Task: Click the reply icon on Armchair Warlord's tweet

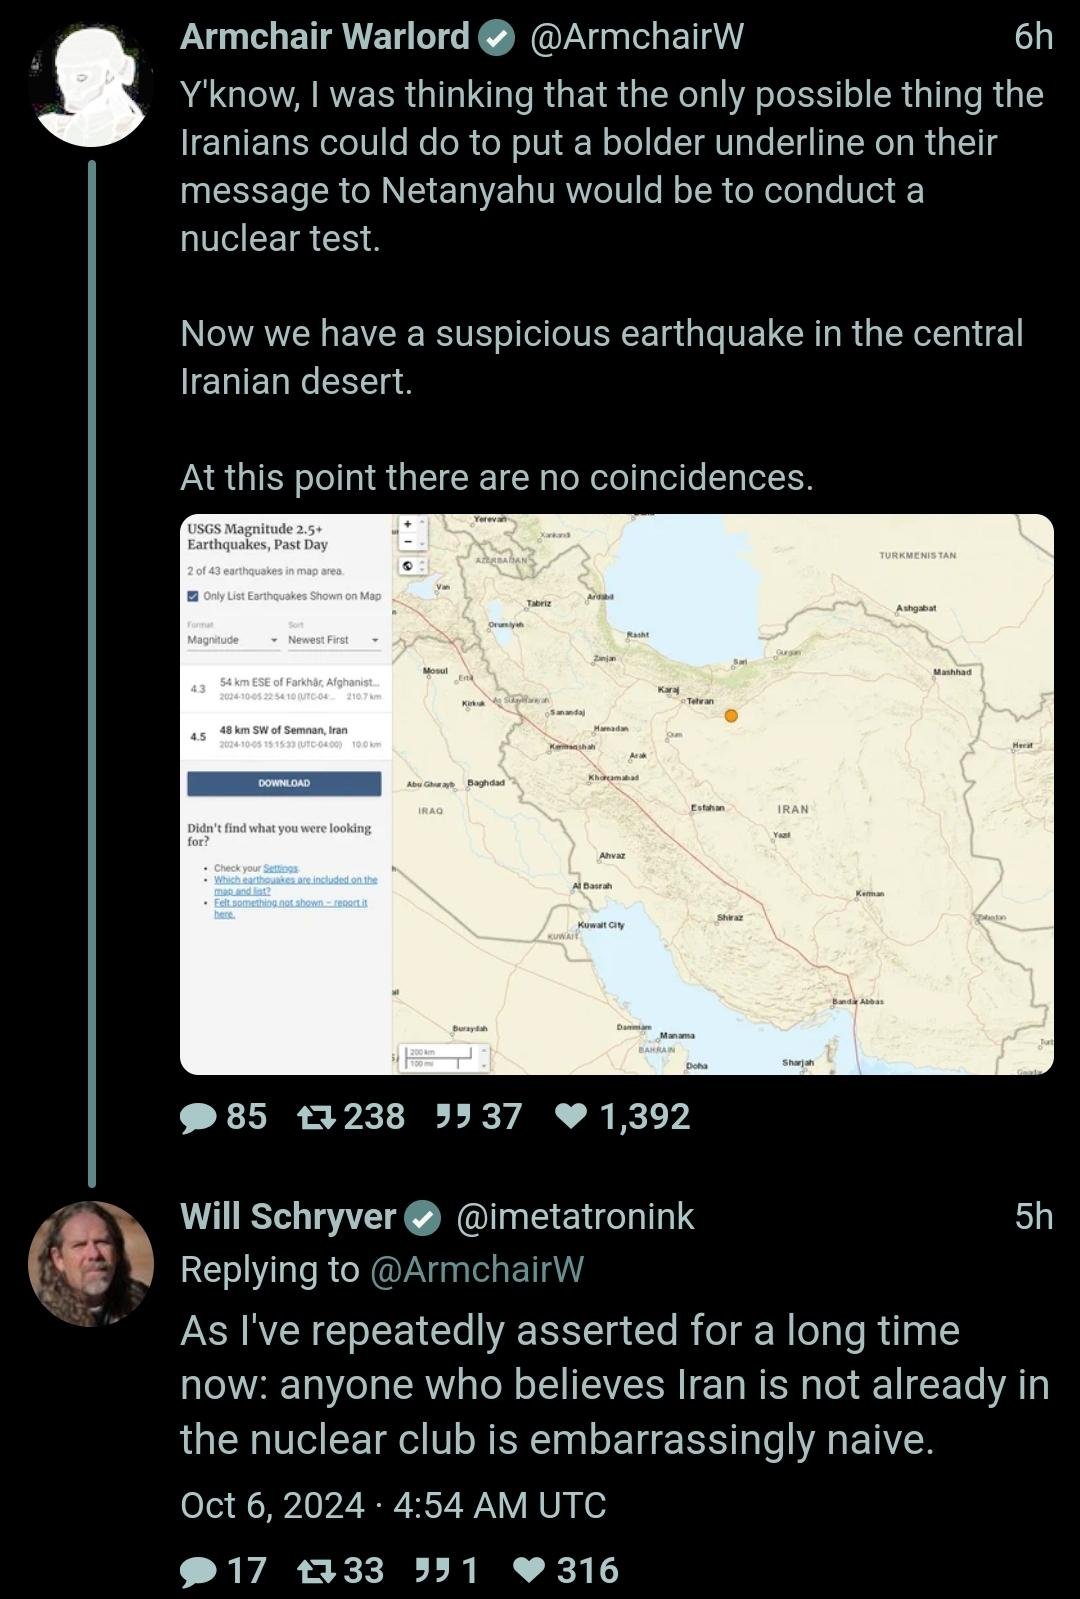Action: [x=199, y=1117]
